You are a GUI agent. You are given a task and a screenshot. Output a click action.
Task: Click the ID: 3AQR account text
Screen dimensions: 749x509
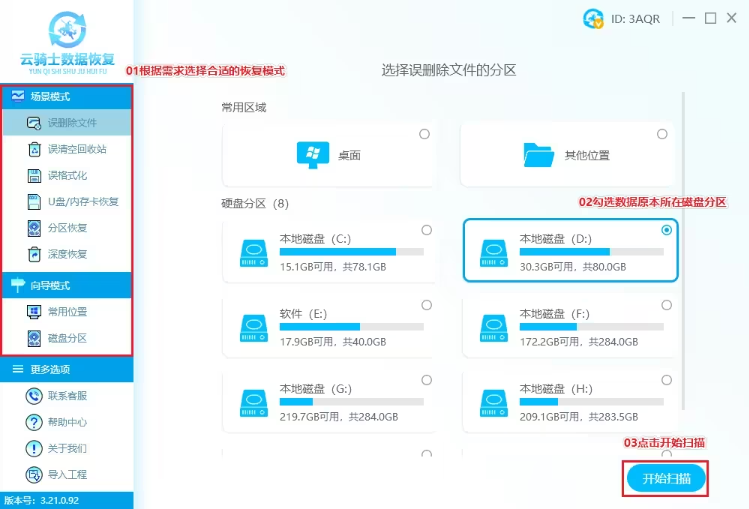pos(635,19)
